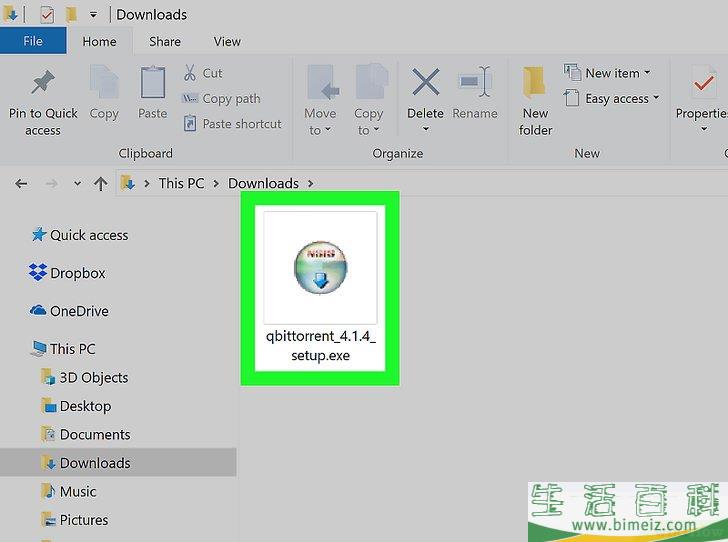
Task: Click the Up arrow navigation button
Action: [x=100, y=183]
